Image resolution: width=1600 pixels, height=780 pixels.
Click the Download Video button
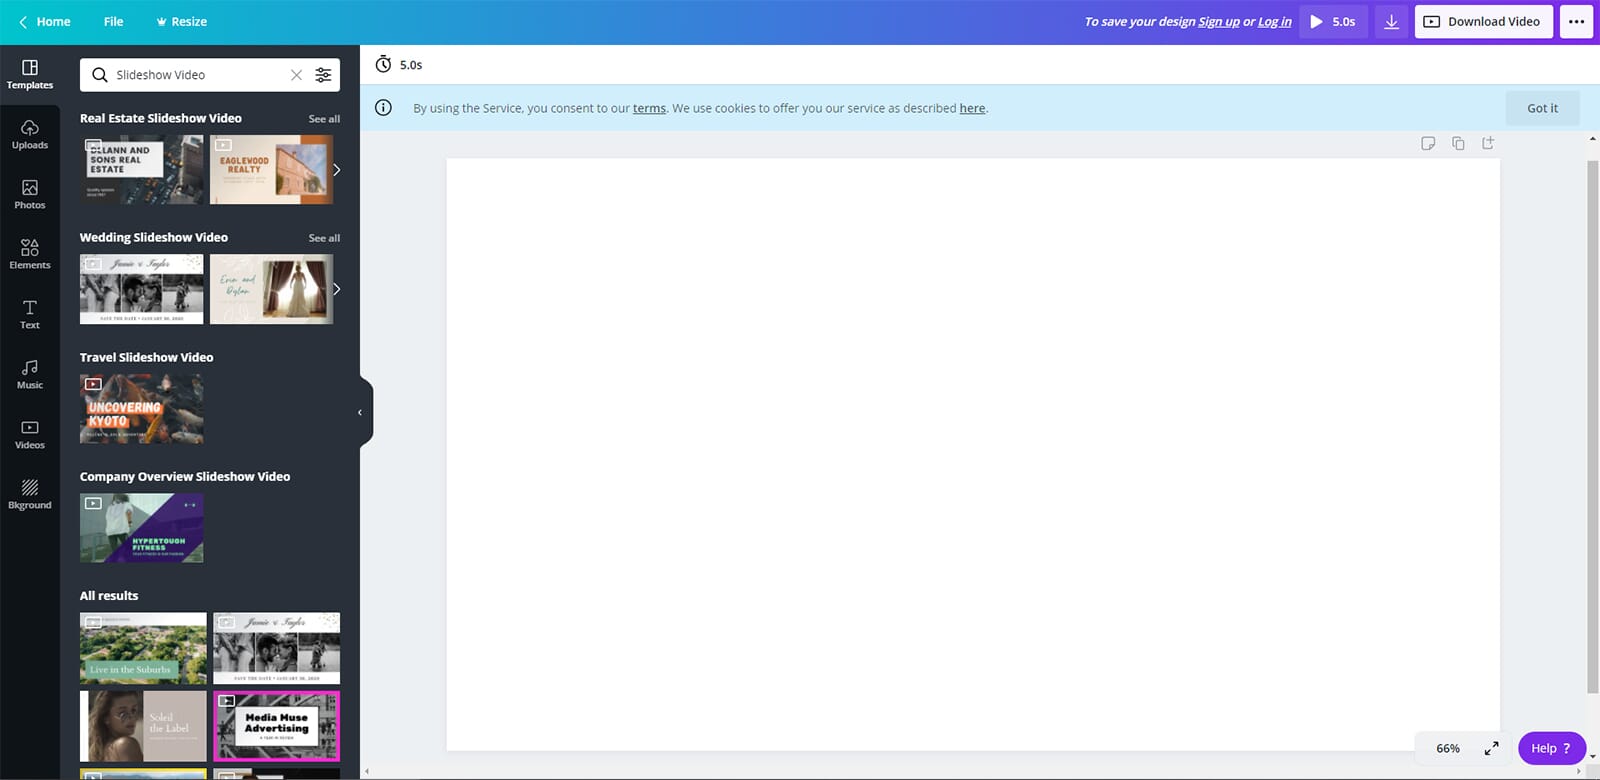pyautogui.click(x=1483, y=22)
